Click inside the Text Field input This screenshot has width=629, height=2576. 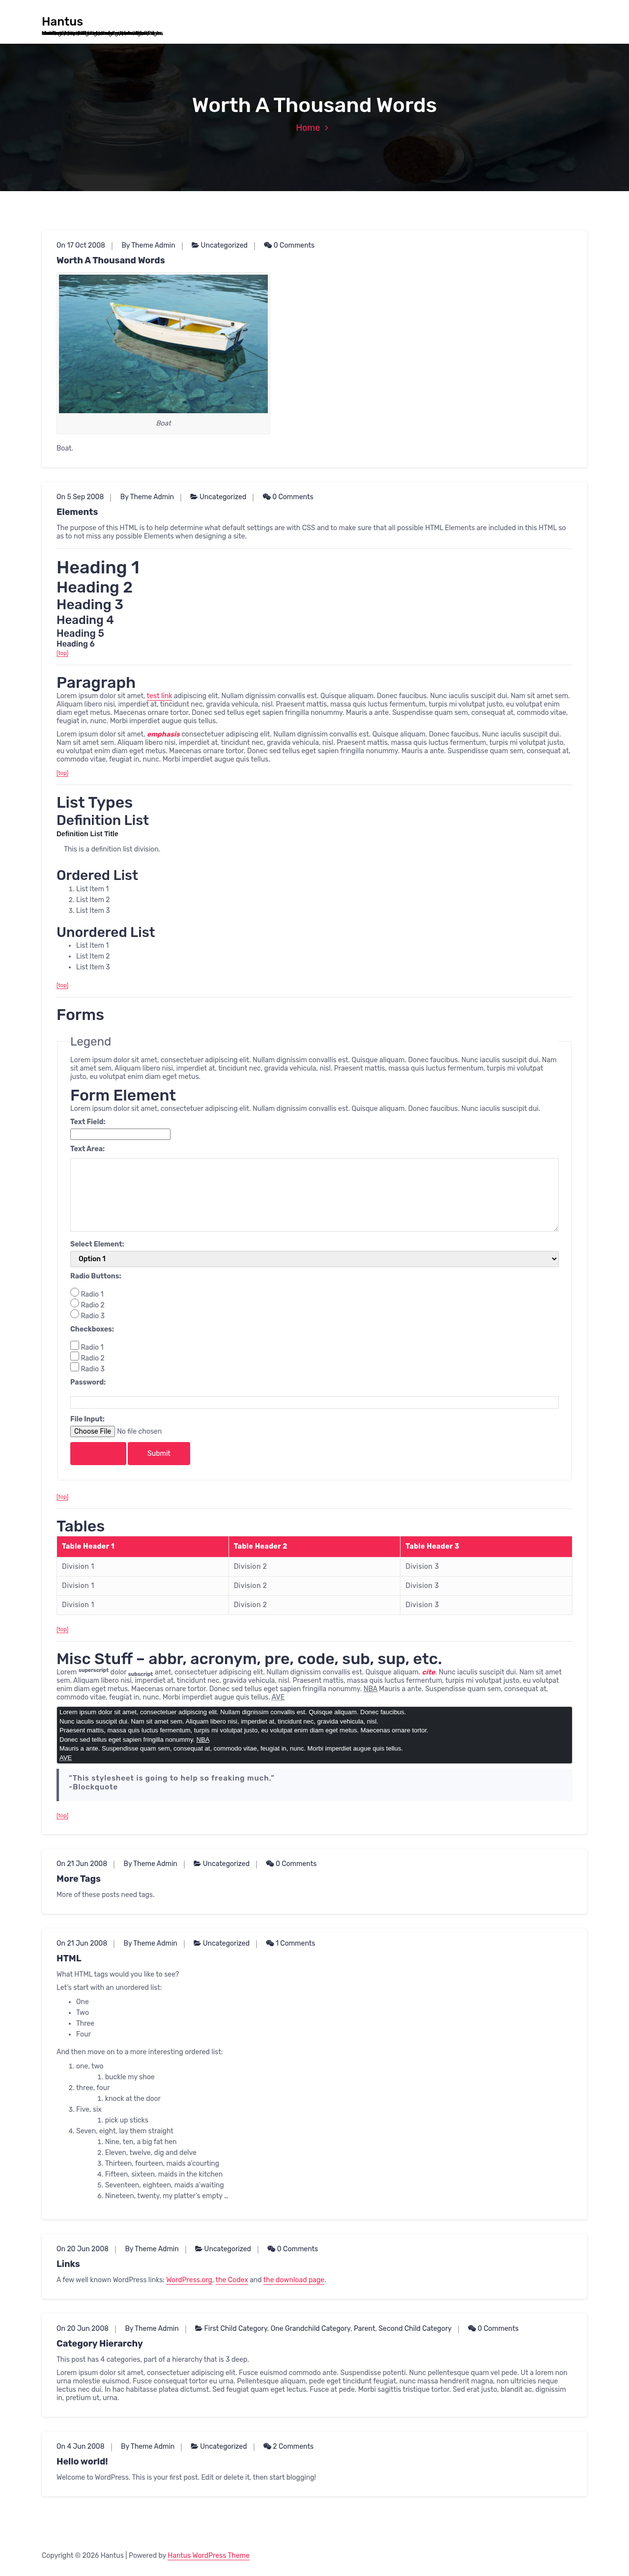point(120,1134)
